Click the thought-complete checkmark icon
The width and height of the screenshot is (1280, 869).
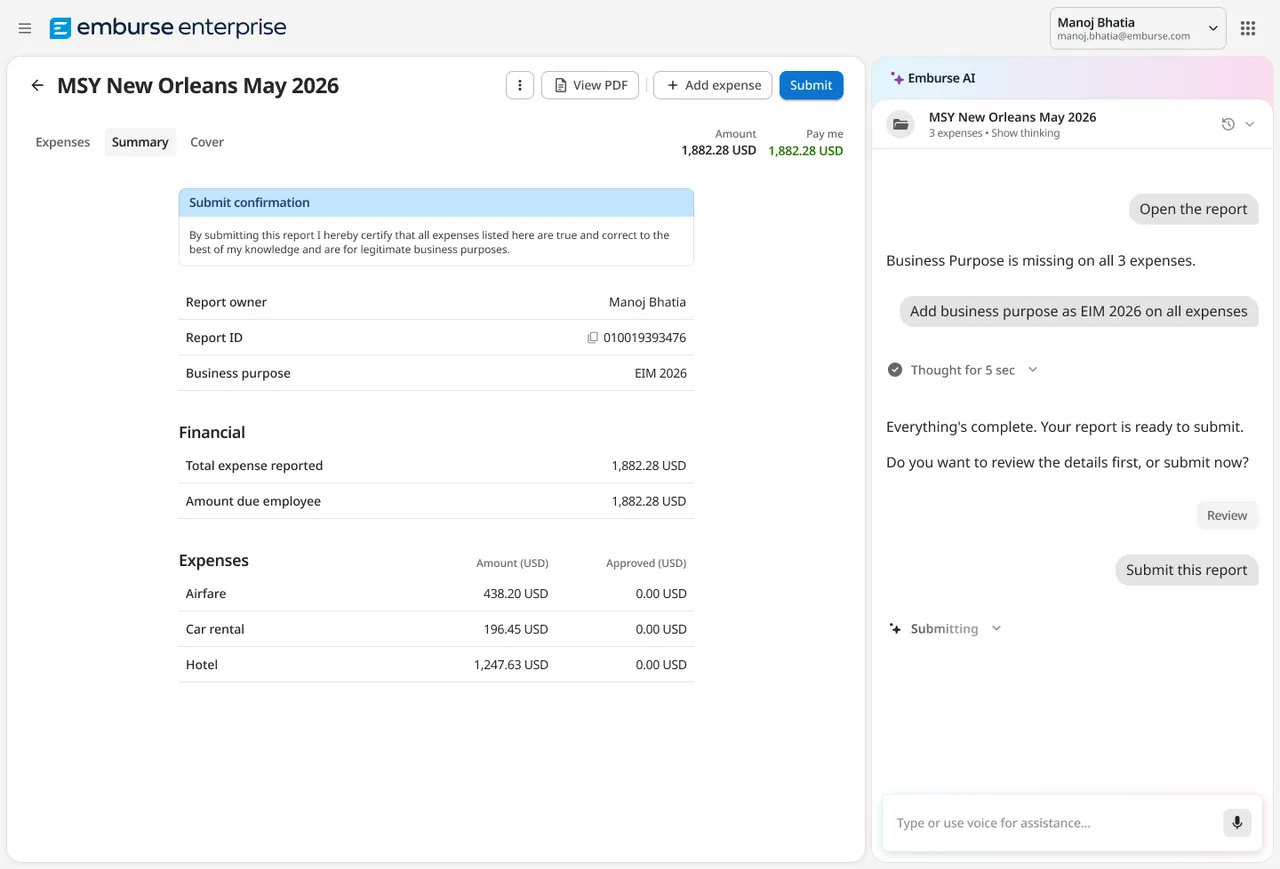[x=895, y=370]
